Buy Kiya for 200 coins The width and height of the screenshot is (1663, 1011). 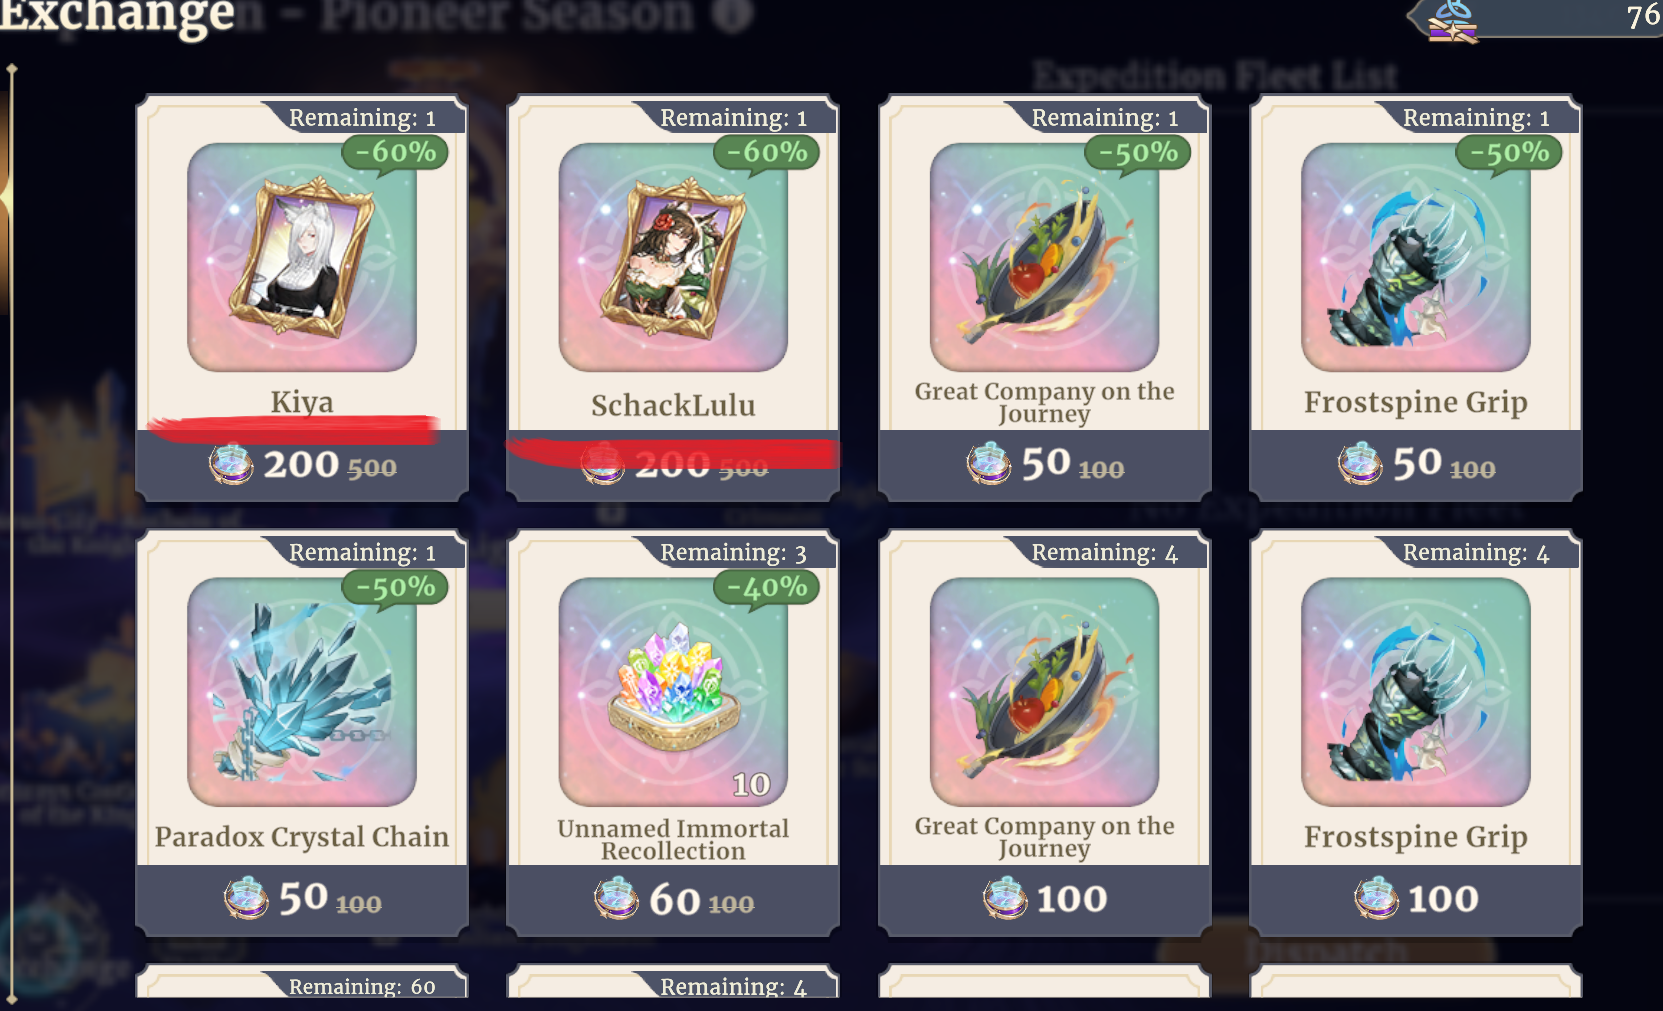click(302, 465)
